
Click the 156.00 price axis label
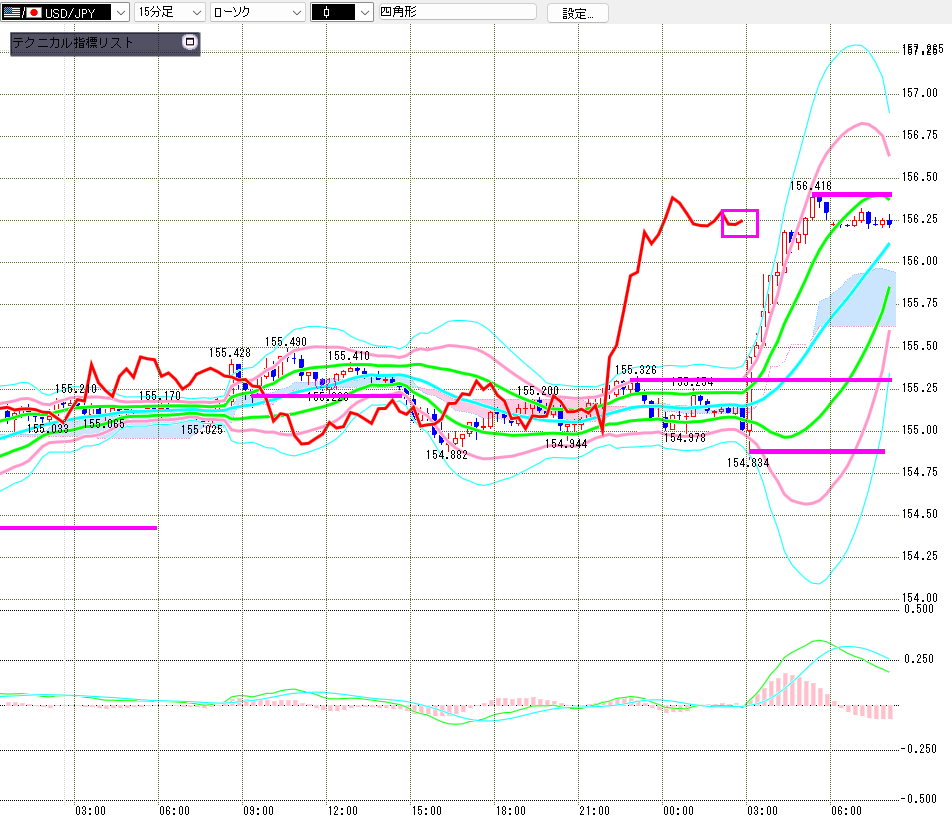[x=920, y=261]
